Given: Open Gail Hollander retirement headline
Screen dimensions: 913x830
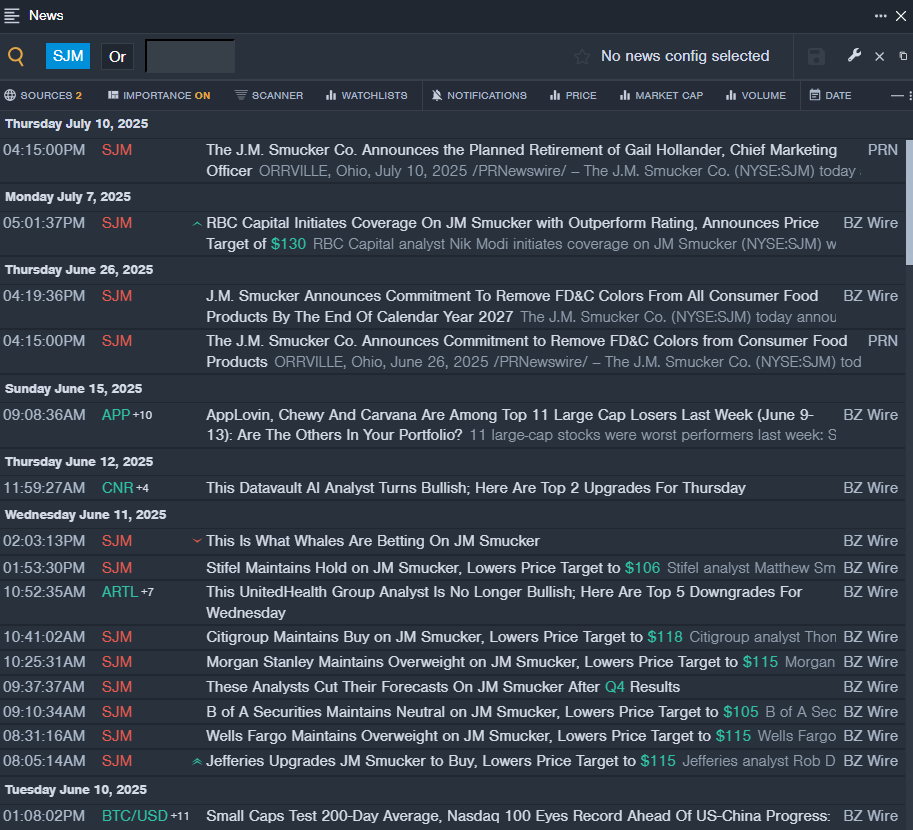Looking at the screenshot, I should (521, 160).
